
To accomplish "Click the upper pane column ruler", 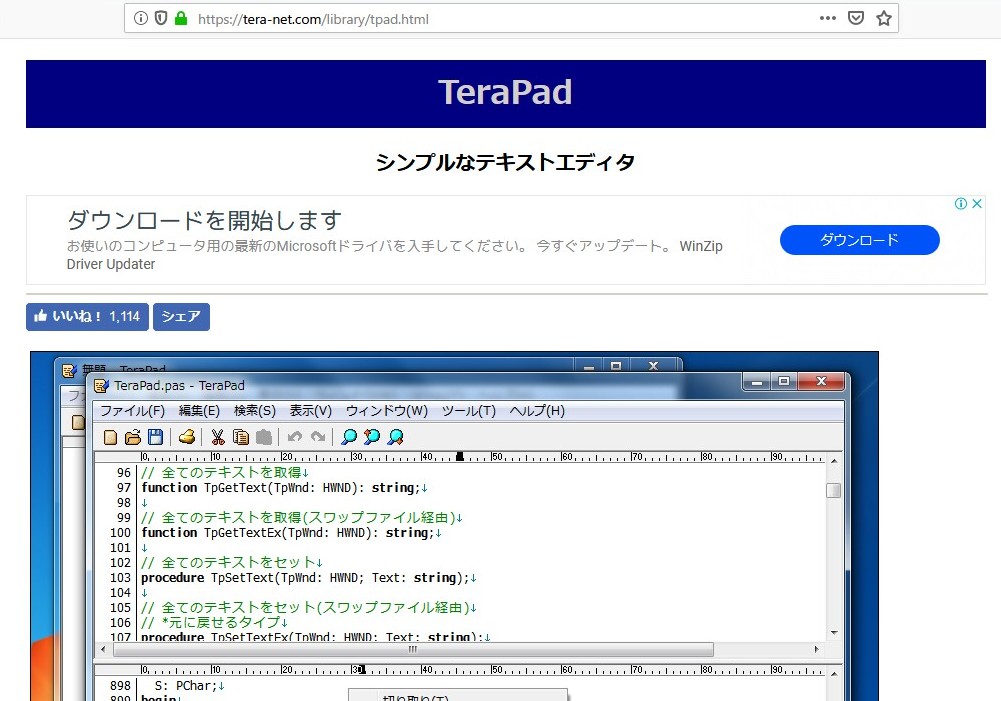I will pos(483,456).
